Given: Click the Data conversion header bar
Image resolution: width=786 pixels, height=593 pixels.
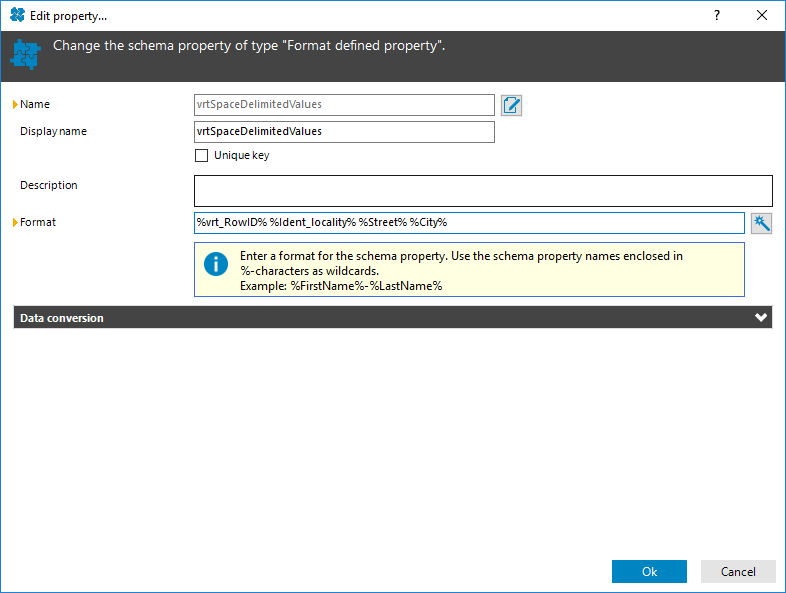Looking at the screenshot, I should [x=392, y=318].
